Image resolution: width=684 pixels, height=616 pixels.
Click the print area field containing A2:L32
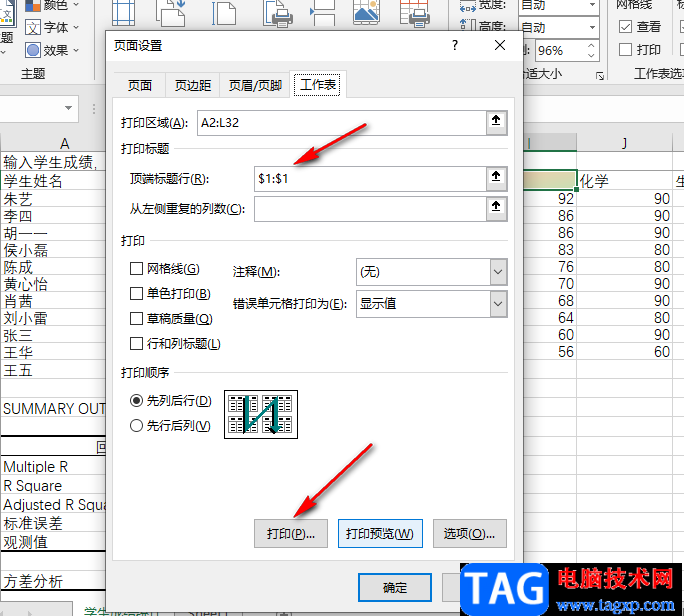(x=342, y=123)
